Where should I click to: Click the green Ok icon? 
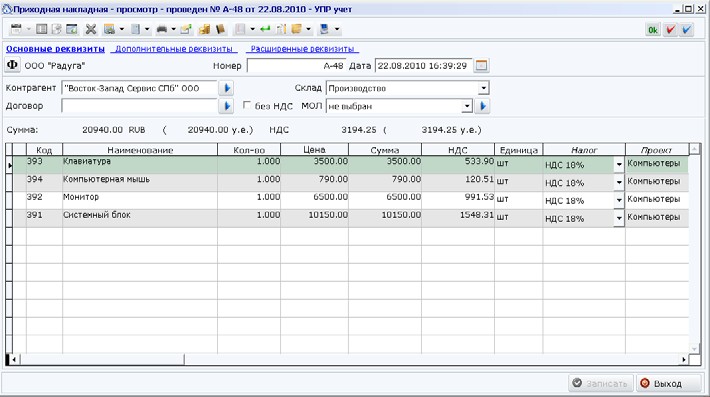click(652, 30)
